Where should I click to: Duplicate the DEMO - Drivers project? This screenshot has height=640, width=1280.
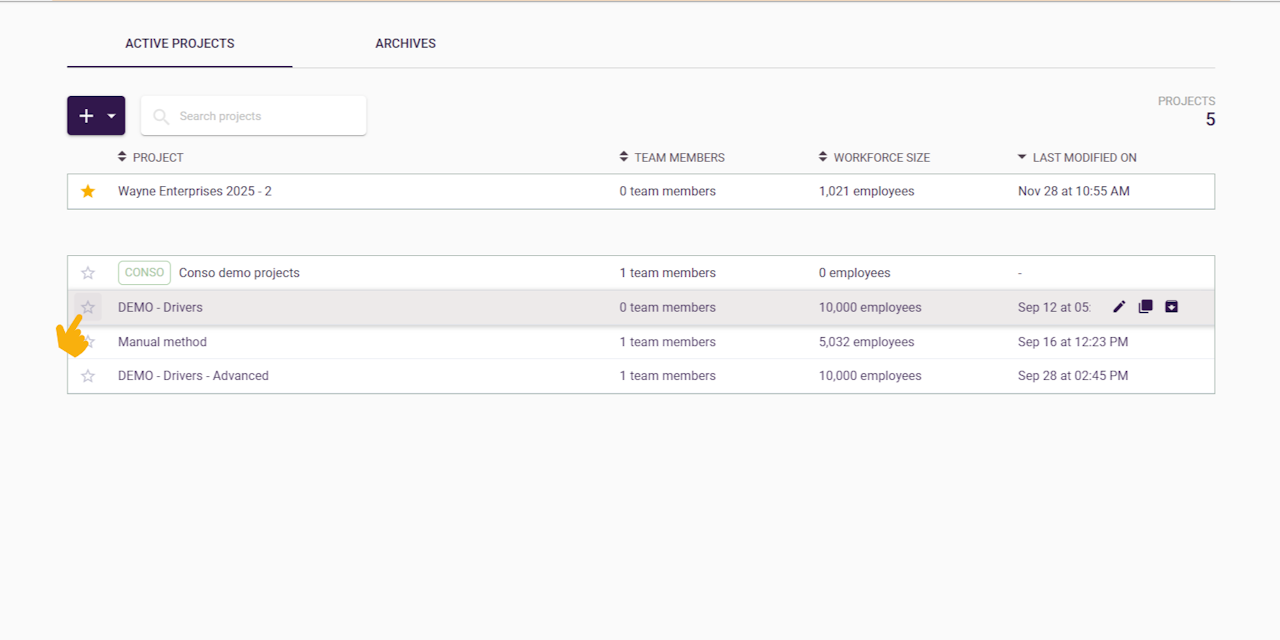coord(1145,307)
